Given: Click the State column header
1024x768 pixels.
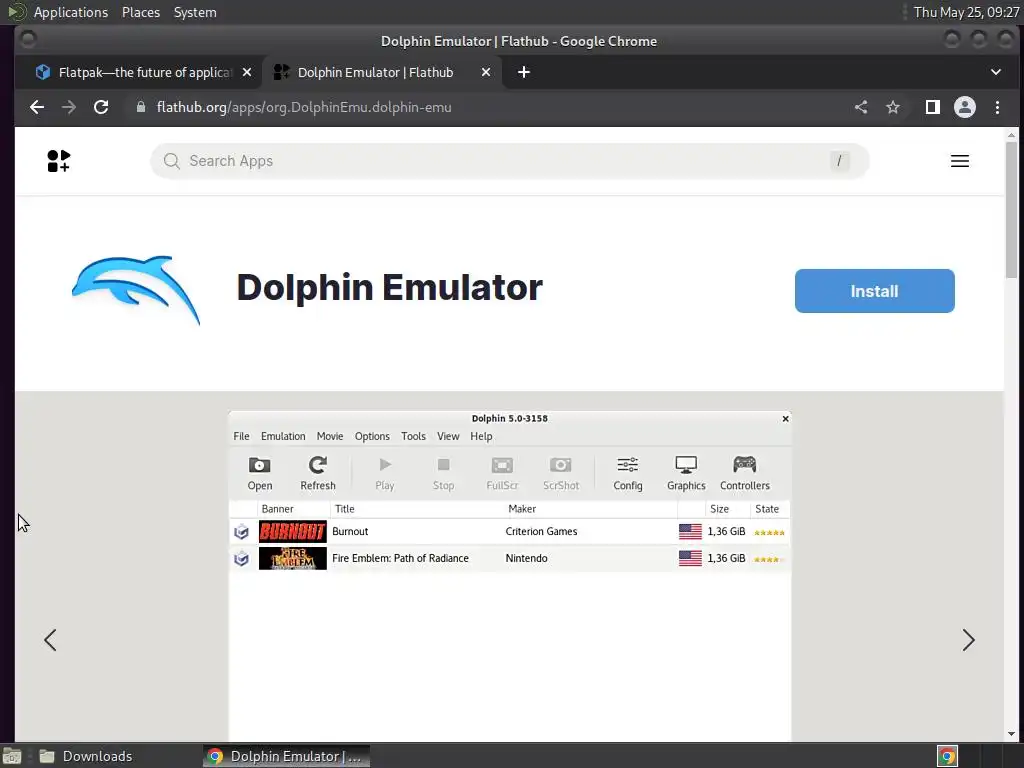Looking at the screenshot, I should 767,509.
